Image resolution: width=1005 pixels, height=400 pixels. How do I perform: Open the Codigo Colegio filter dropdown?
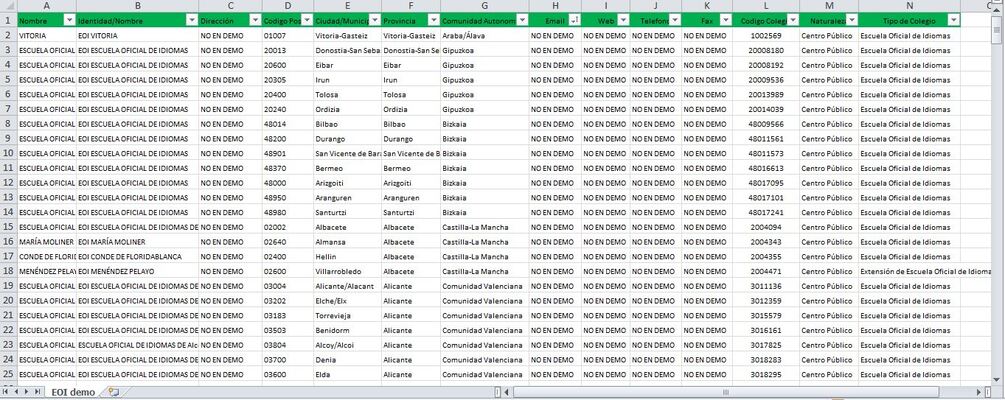point(792,21)
